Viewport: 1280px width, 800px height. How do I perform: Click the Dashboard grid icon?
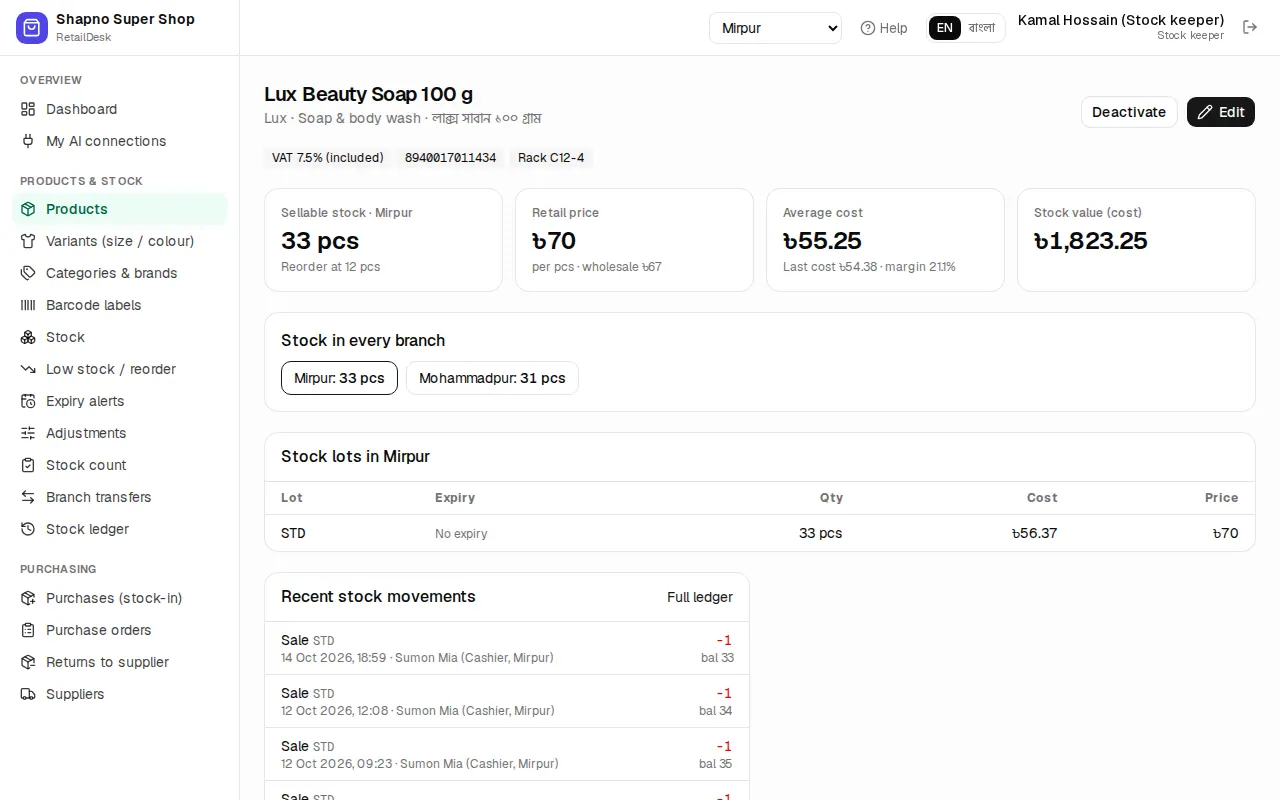coord(28,109)
